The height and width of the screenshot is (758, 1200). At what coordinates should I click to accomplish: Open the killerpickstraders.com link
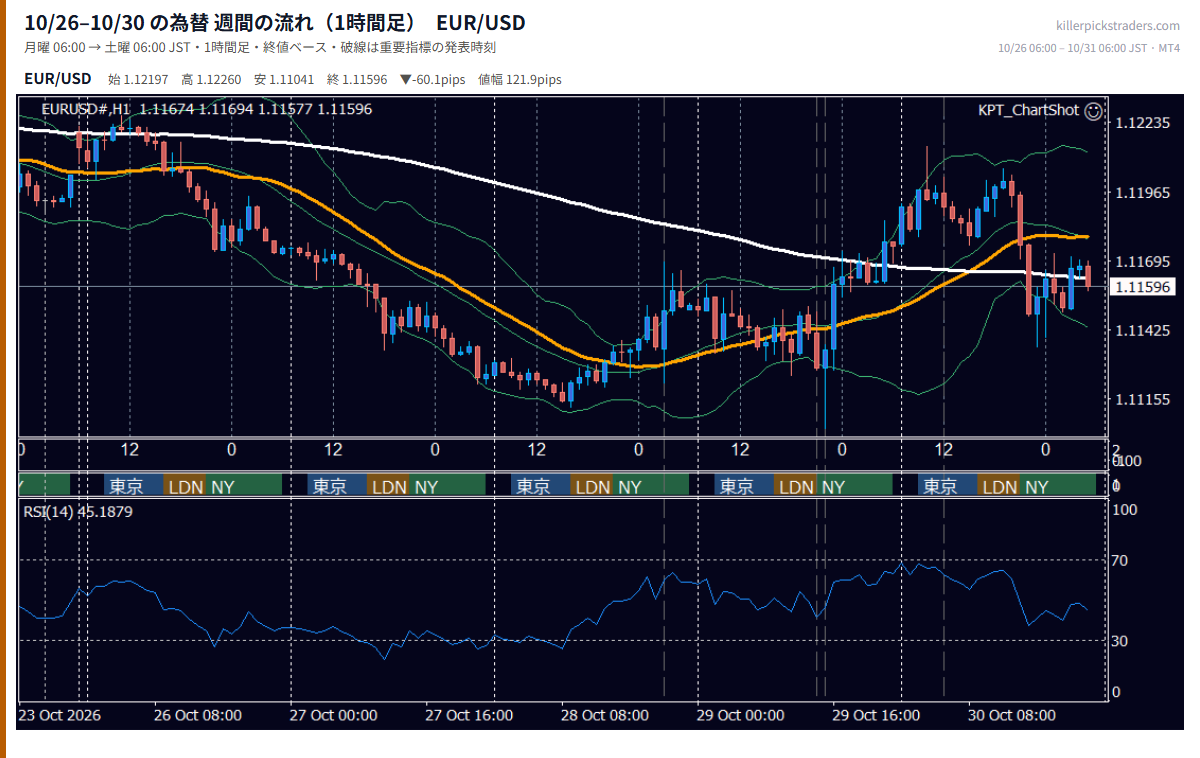coord(1118,26)
